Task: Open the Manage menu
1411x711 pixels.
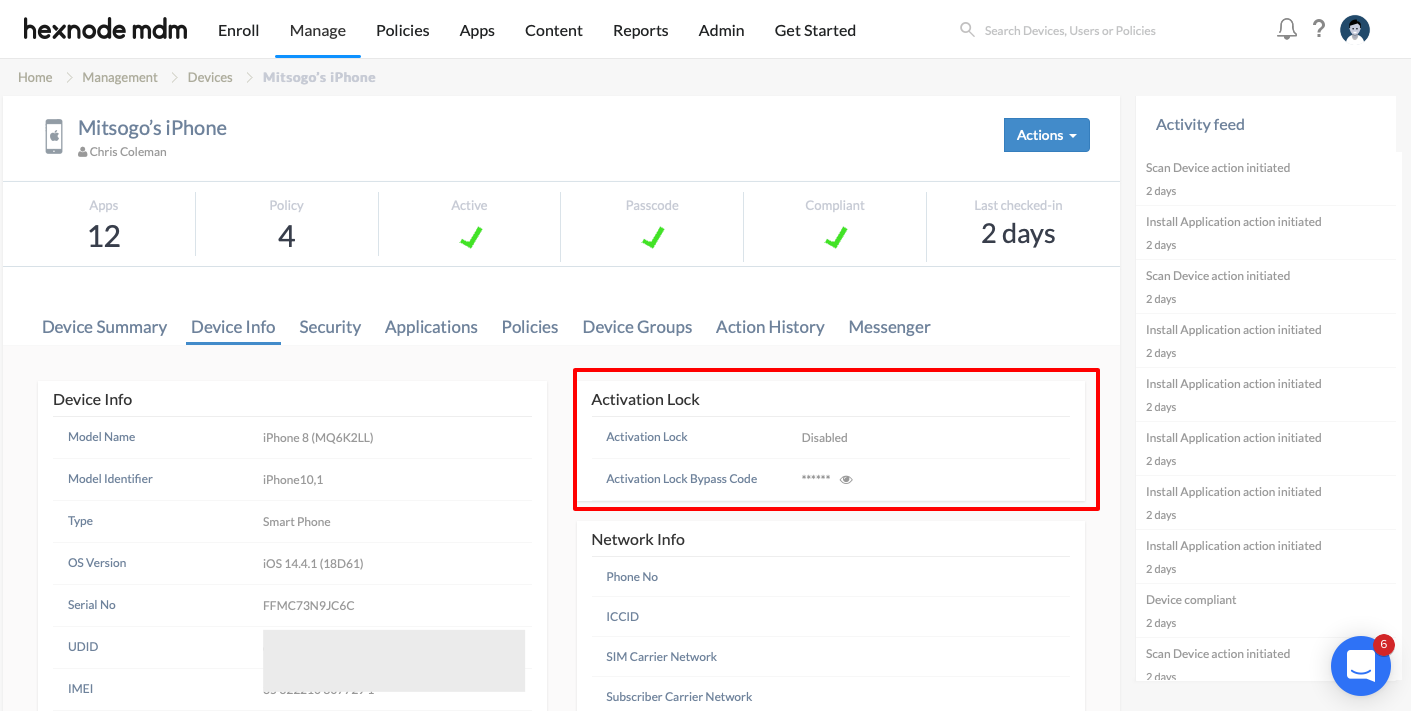Action: pos(318,30)
